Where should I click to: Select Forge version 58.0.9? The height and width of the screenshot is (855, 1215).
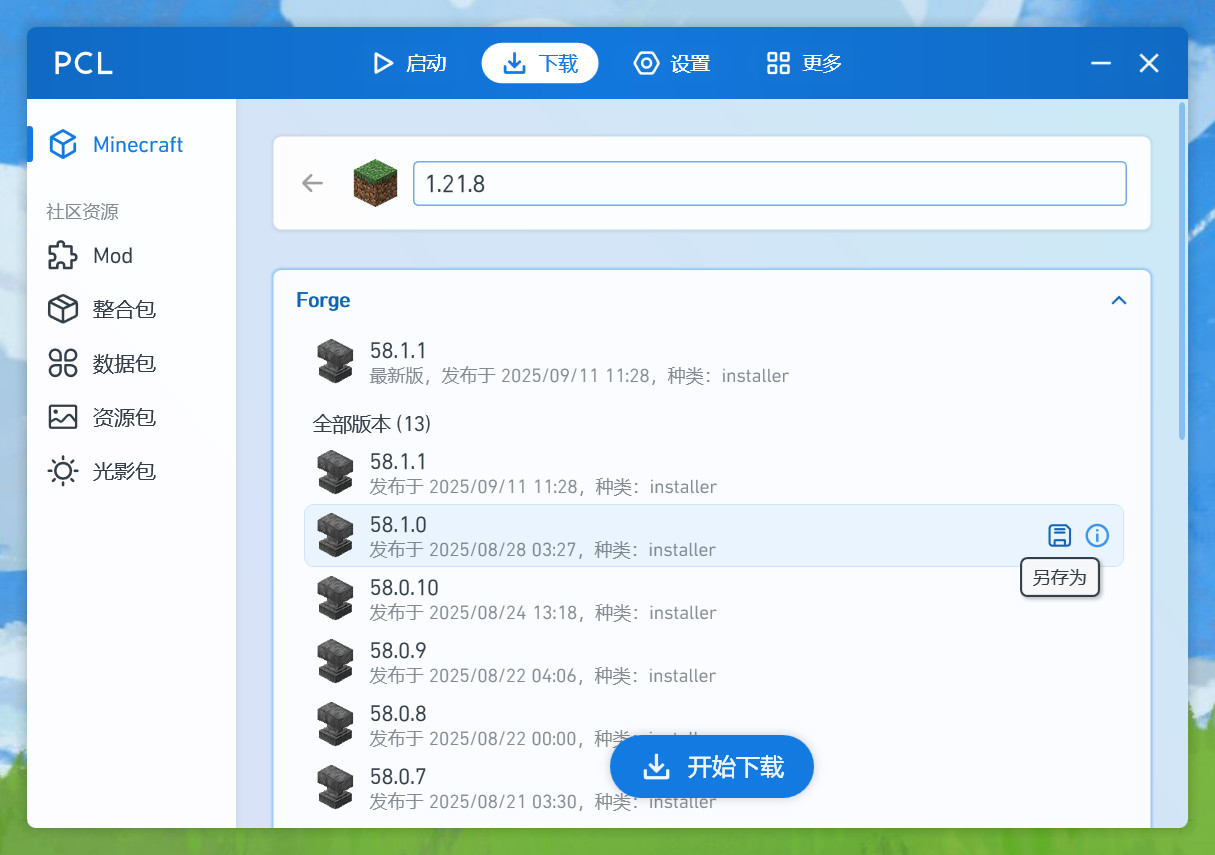(714, 662)
